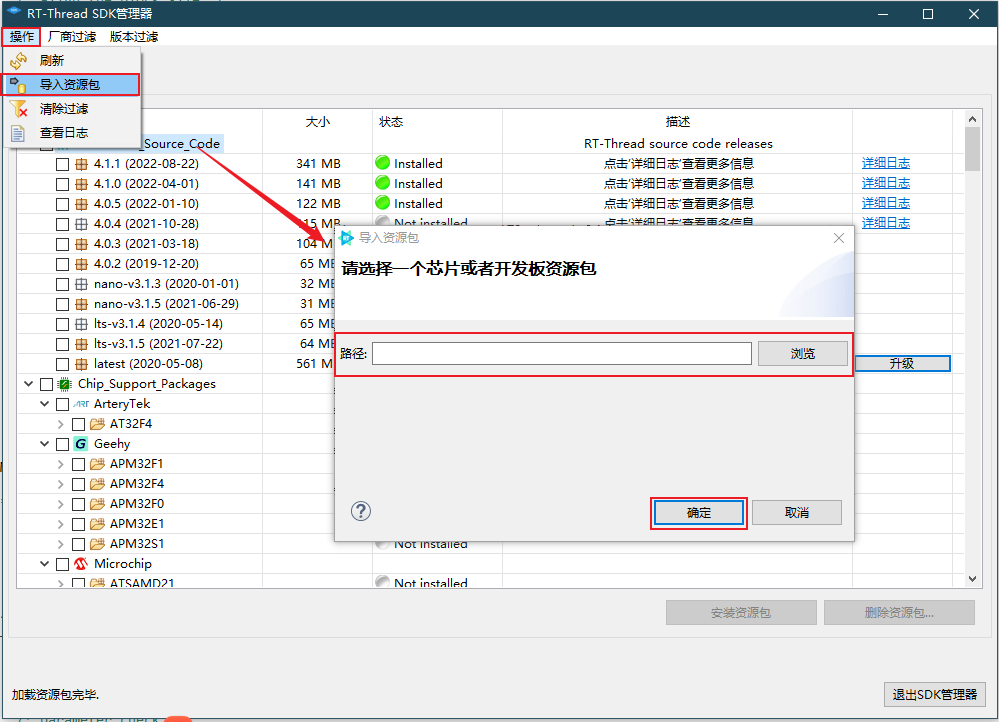Click the Microchip vendor logo icon
The width and height of the screenshot is (999, 722).
tap(81, 564)
